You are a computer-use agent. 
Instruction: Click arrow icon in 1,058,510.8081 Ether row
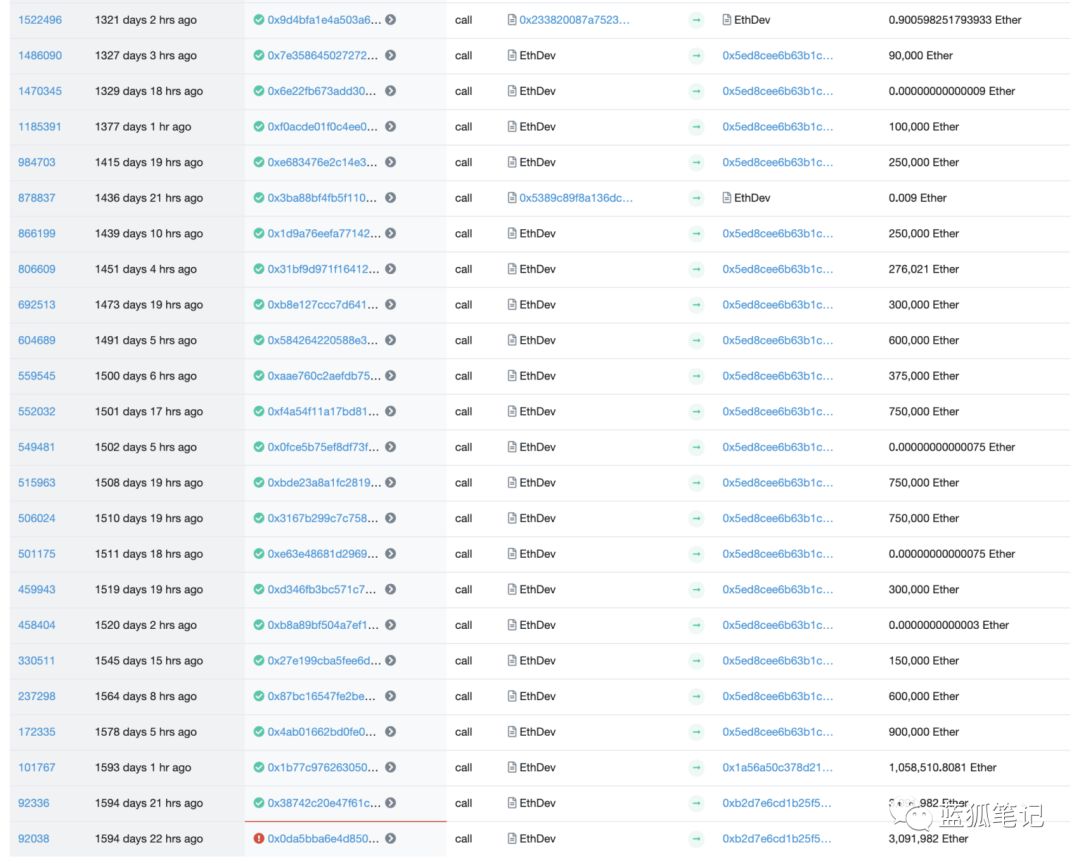coord(696,767)
